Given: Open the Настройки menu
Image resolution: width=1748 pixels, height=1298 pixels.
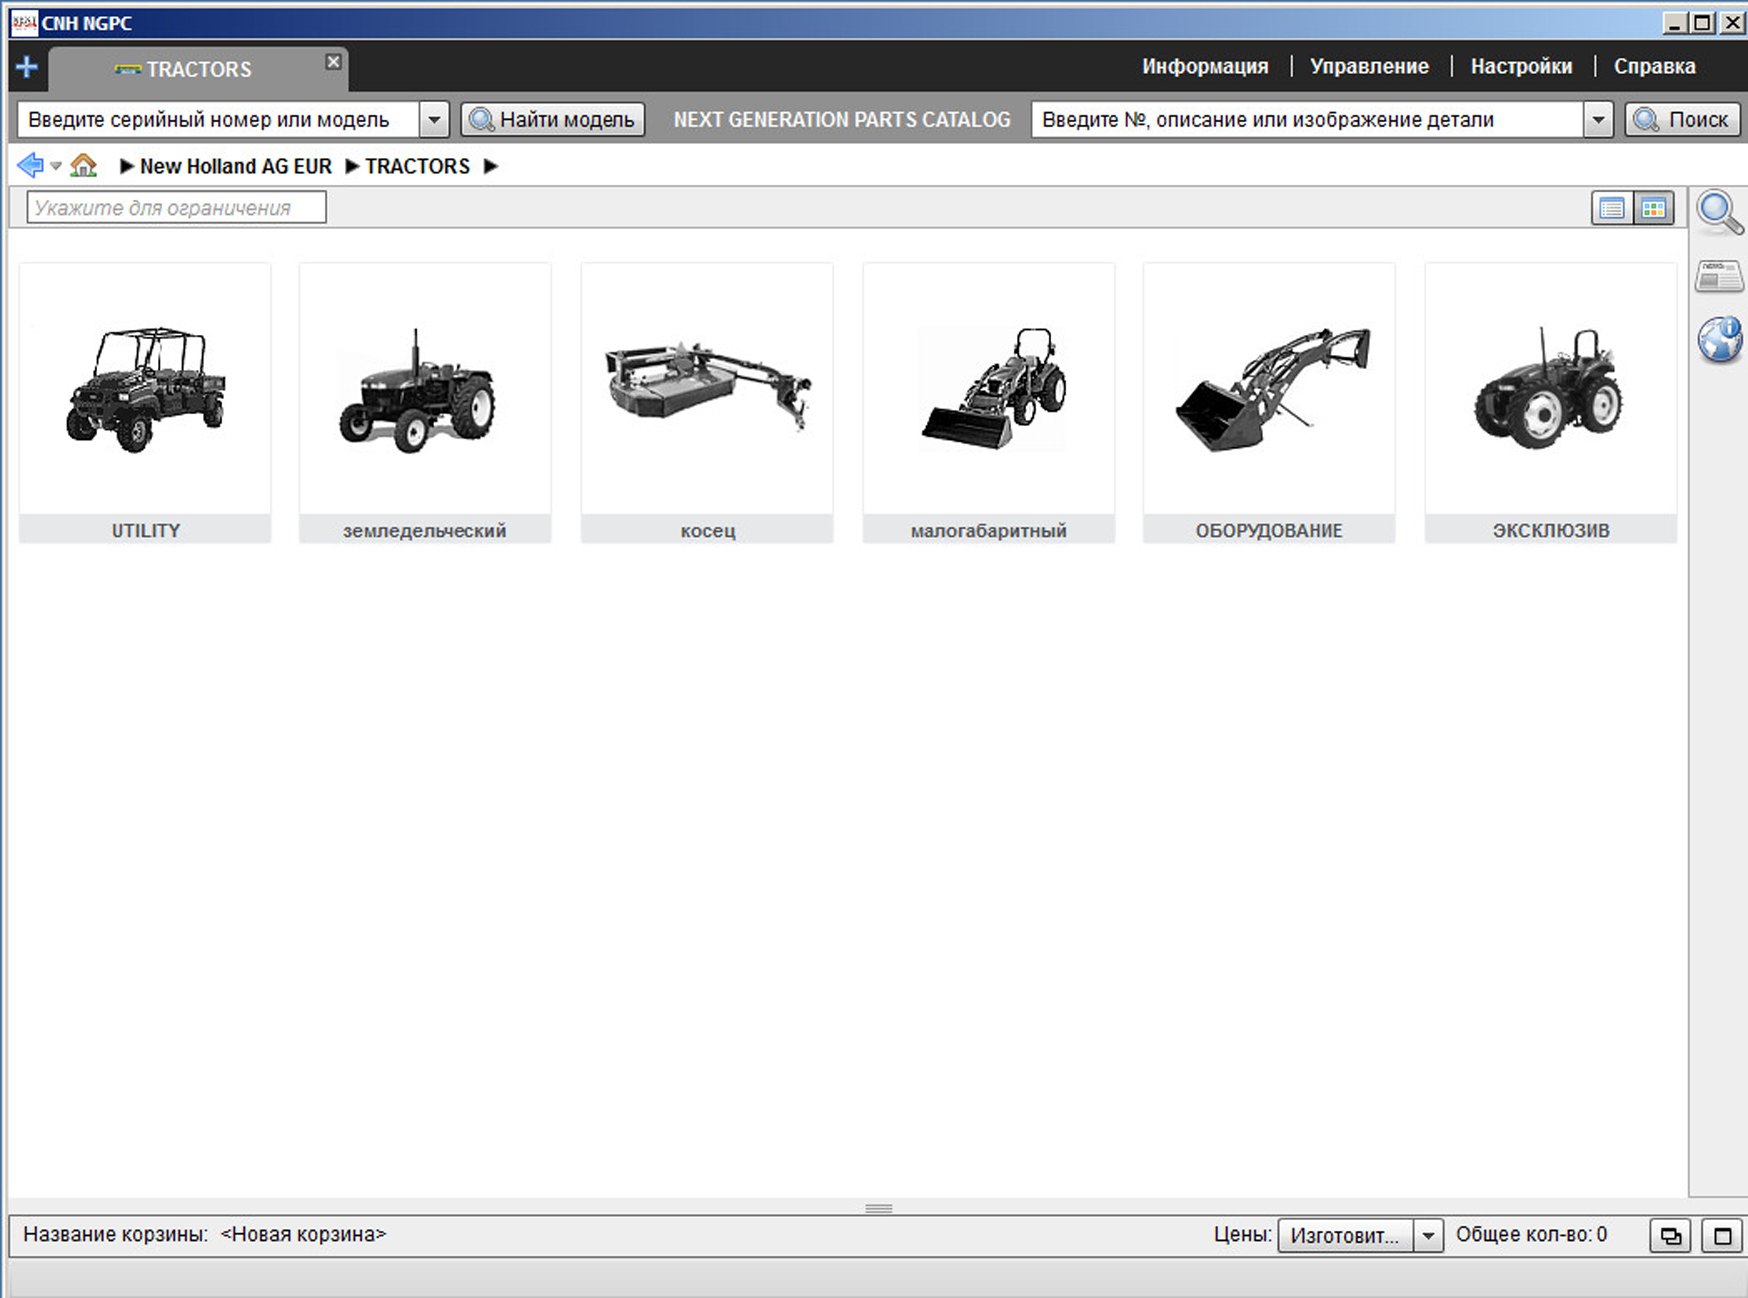Looking at the screenshot, I should tap(1521, 66).
